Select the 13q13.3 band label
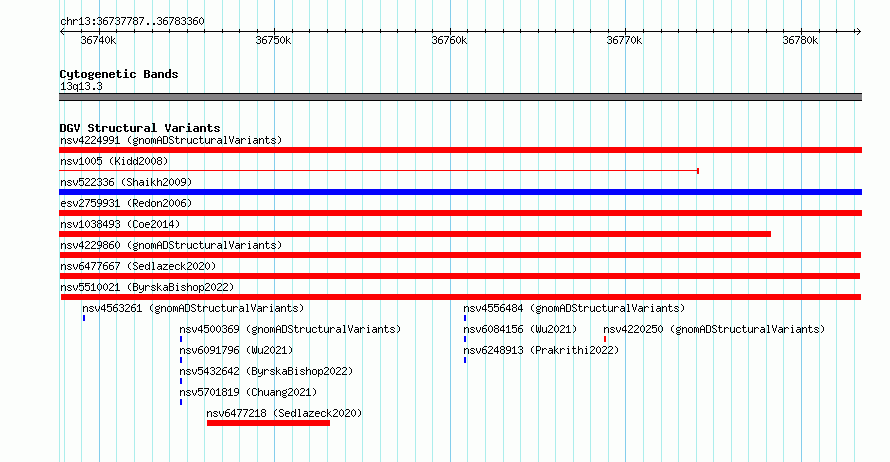 [x=81, y=86]
